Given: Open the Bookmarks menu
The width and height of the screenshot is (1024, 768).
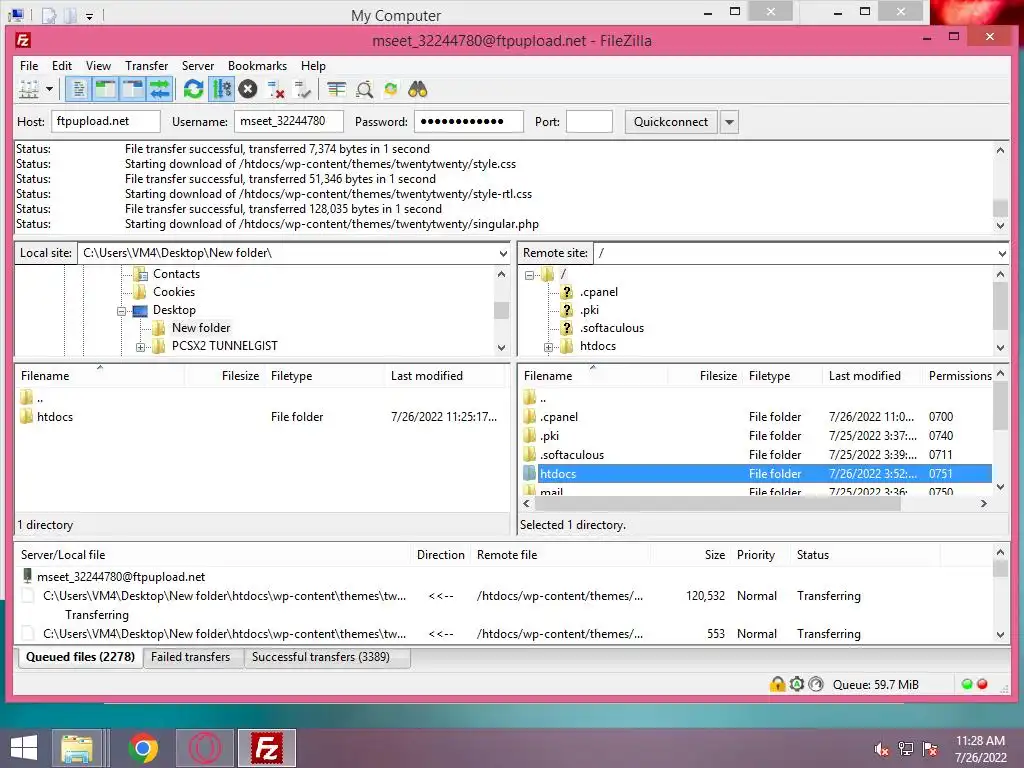Looking at the screenshot, I should click(257, 66).
